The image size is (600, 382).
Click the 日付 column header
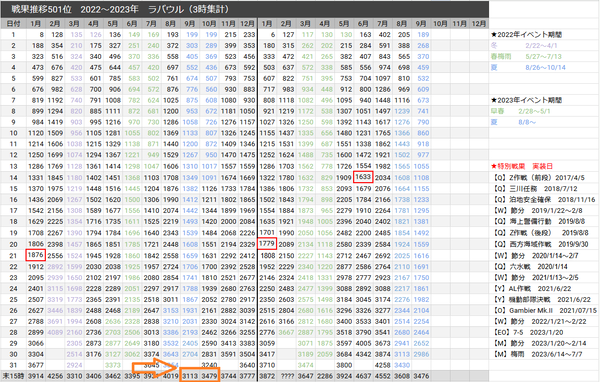[13, 24]
